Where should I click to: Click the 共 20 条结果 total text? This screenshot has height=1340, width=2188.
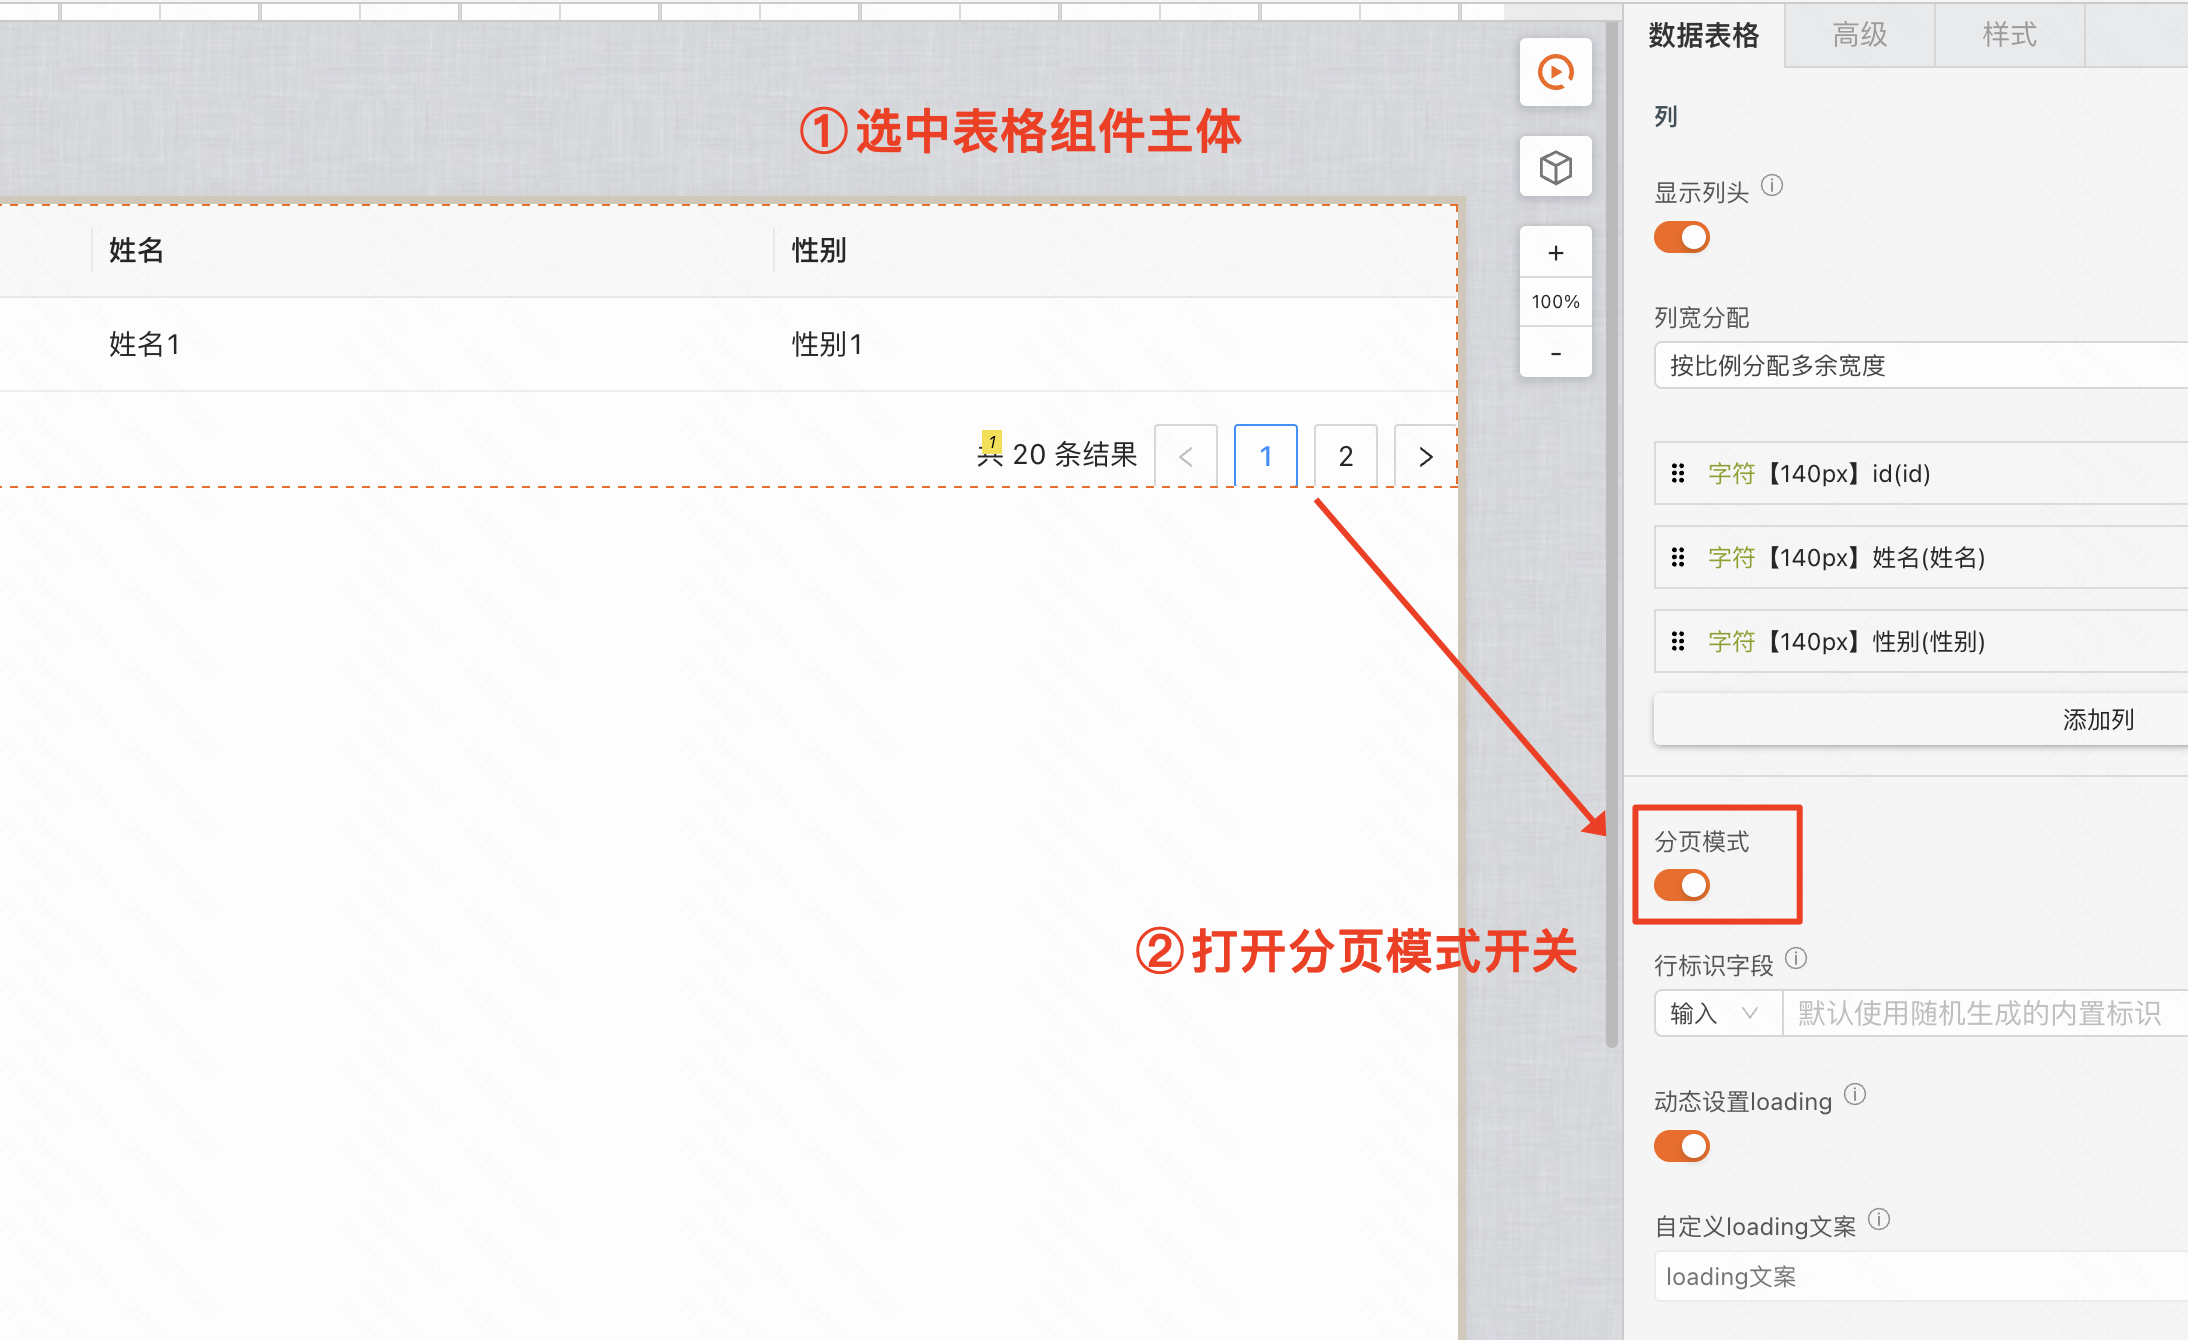[1057, 455]
